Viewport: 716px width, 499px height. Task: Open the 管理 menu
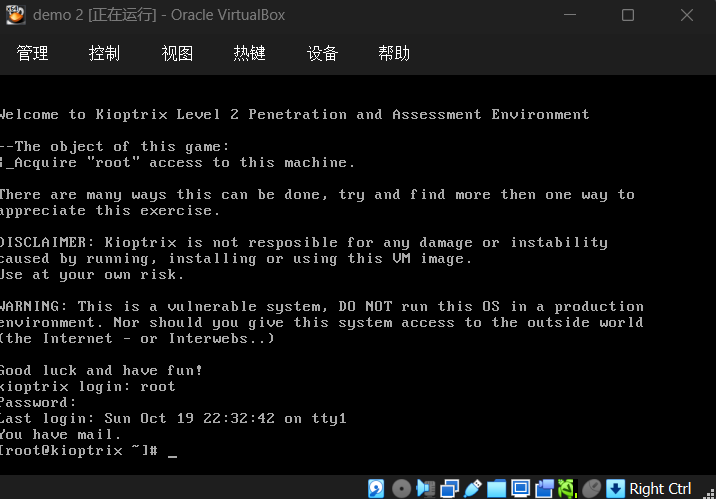pos(32,54)
